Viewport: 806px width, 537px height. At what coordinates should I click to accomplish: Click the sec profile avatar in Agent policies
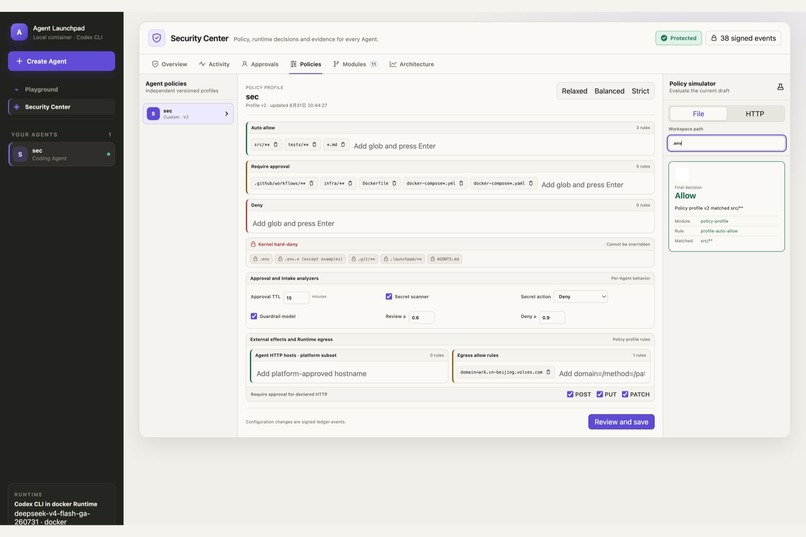tap(153, 114)
